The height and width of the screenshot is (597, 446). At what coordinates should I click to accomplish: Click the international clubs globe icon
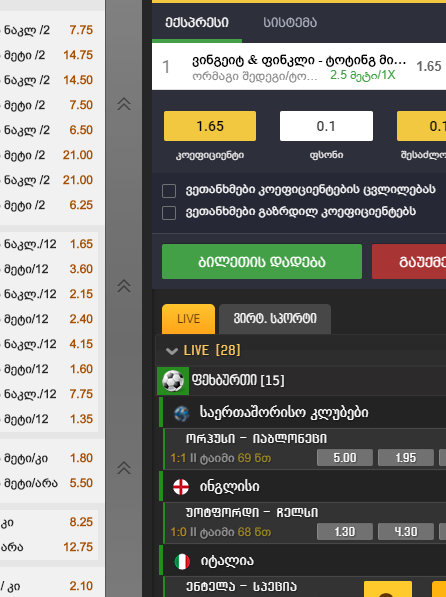(x=182, y=413)
